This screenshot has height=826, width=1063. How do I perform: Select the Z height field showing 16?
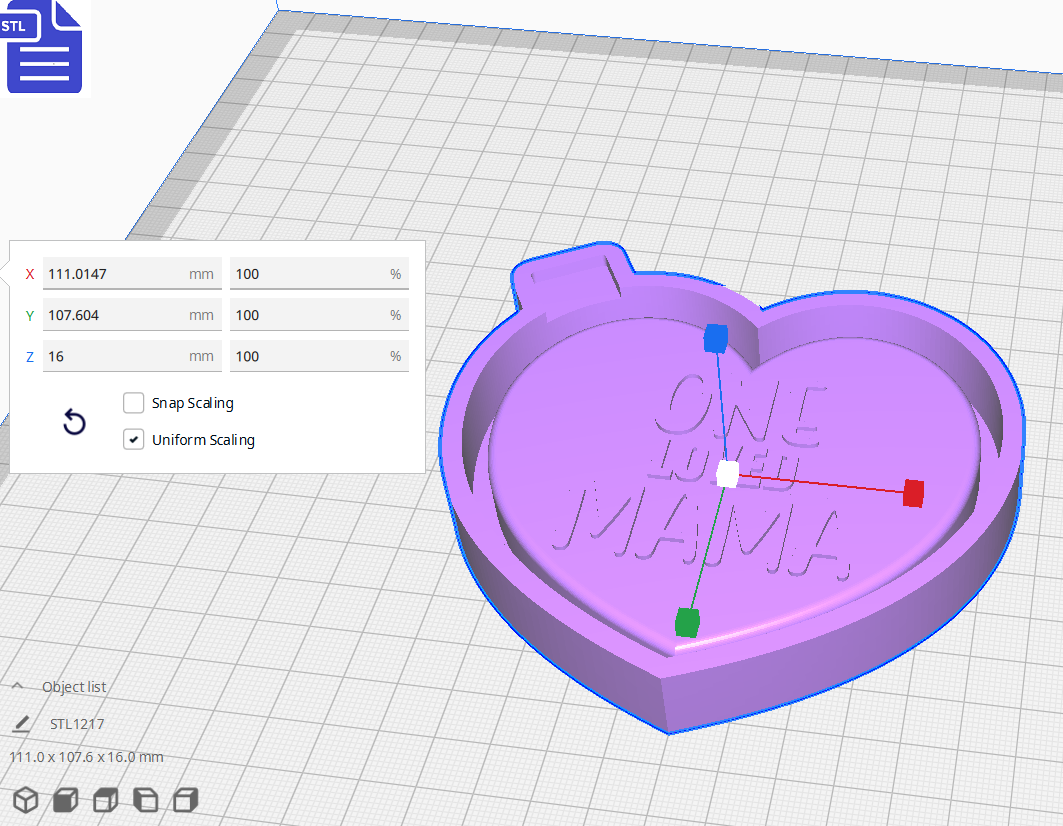131,356
